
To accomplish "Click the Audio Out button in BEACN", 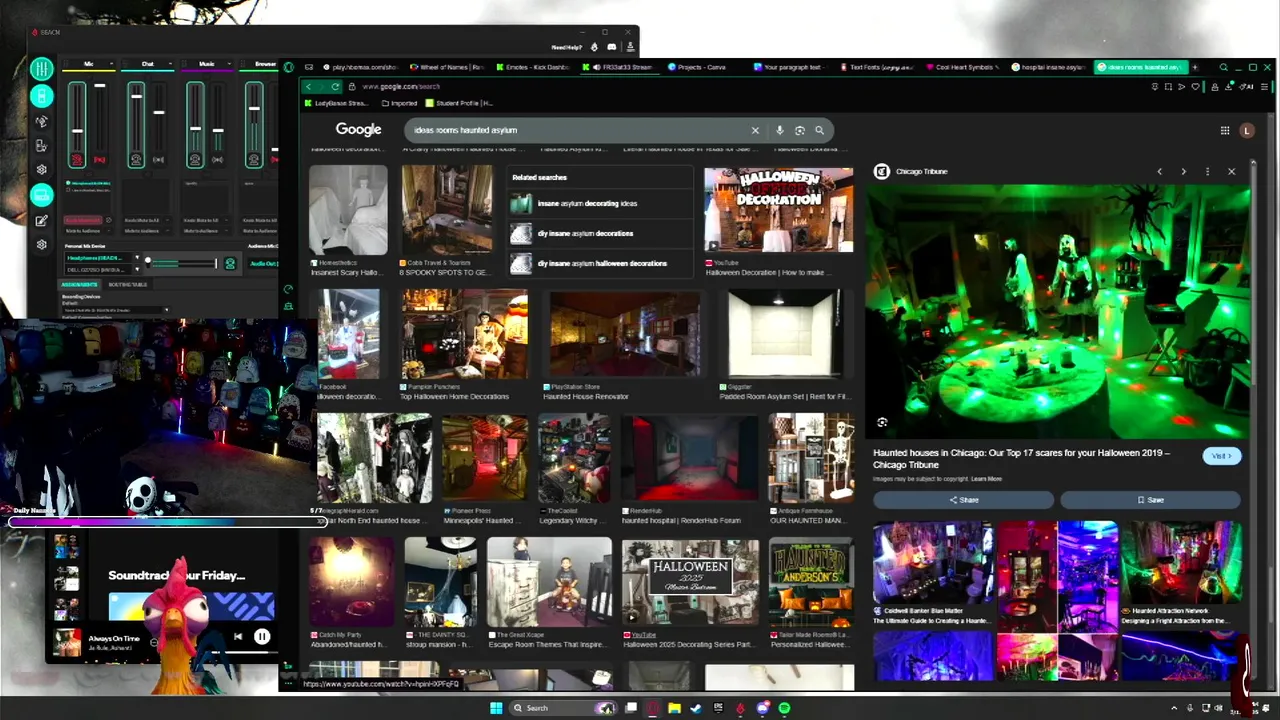I will click(x=263, y=263).
